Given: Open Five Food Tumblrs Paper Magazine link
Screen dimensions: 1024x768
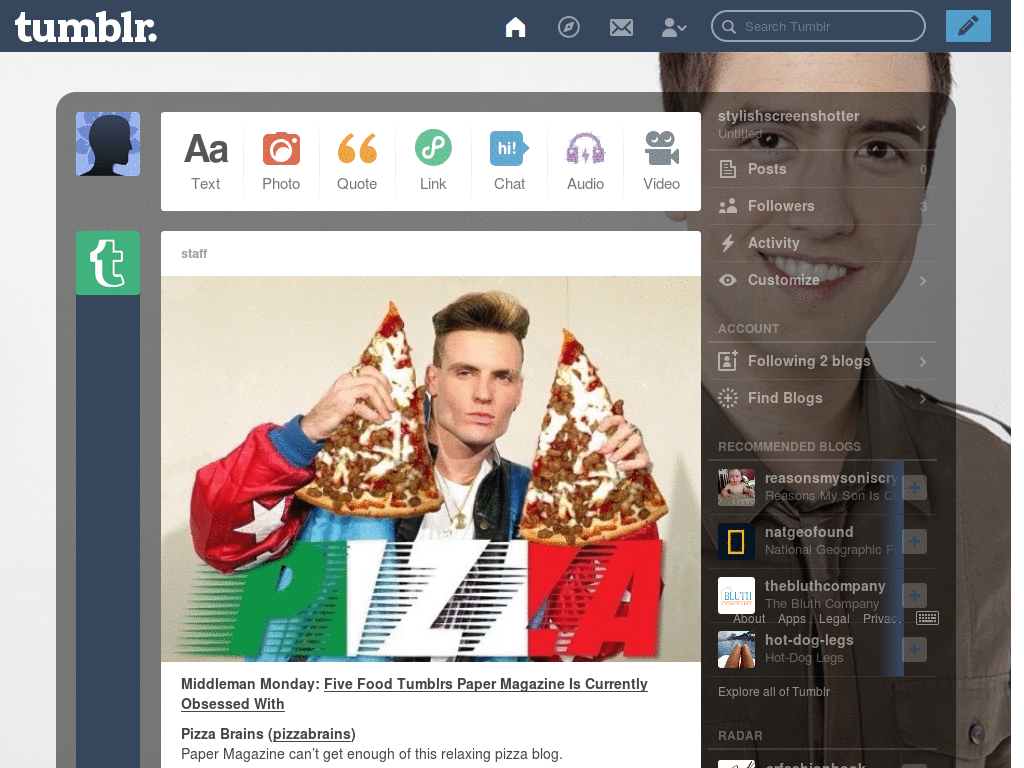Looking at the screenshot, I should point(414,694).
